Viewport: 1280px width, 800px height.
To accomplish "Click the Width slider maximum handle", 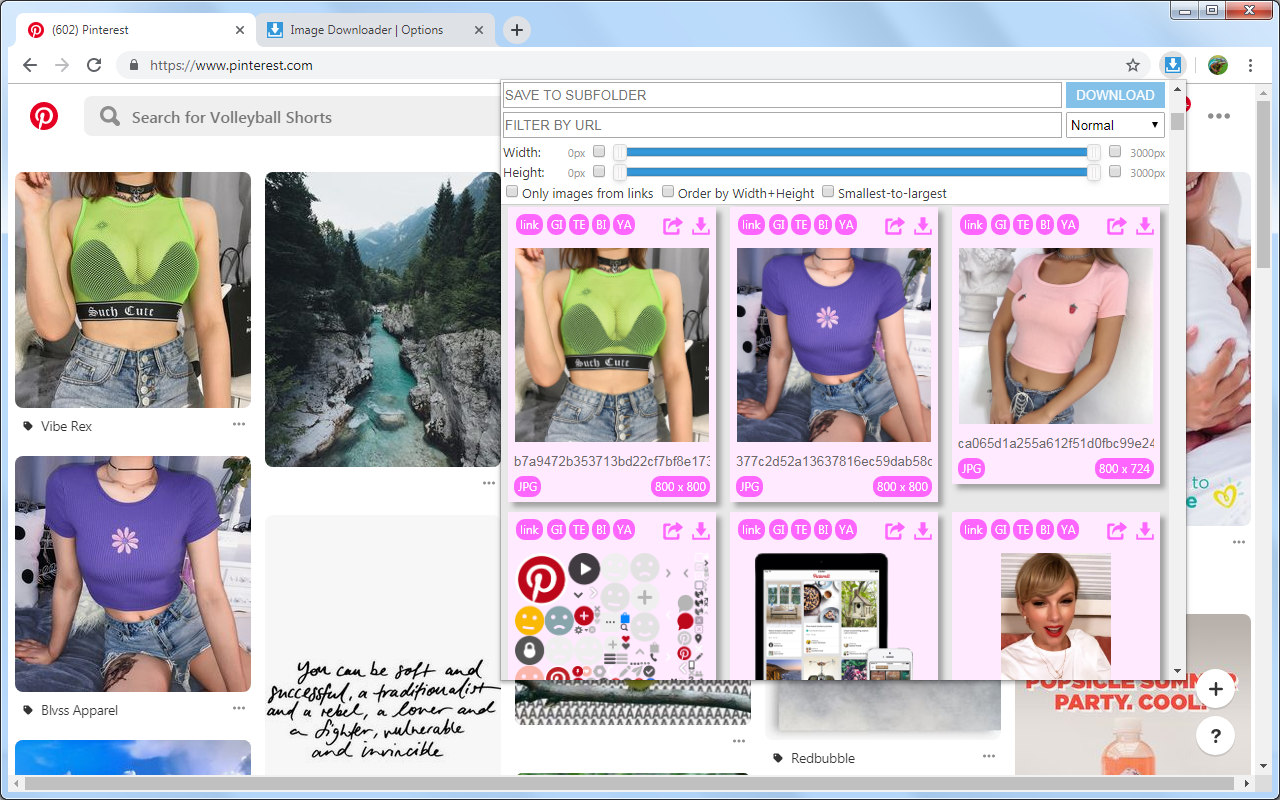I will click(x=1094, y=152).
